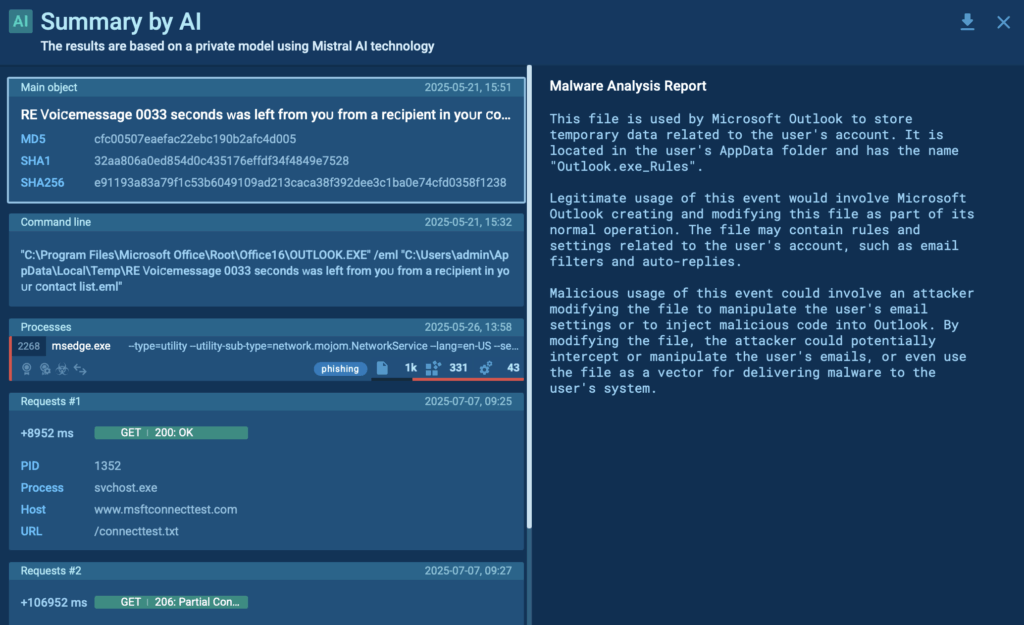This screenshot has width=1024, height=625.
Task: Click the report paragraph starting "Malicious usage"
Action: [x=761, y=341]
